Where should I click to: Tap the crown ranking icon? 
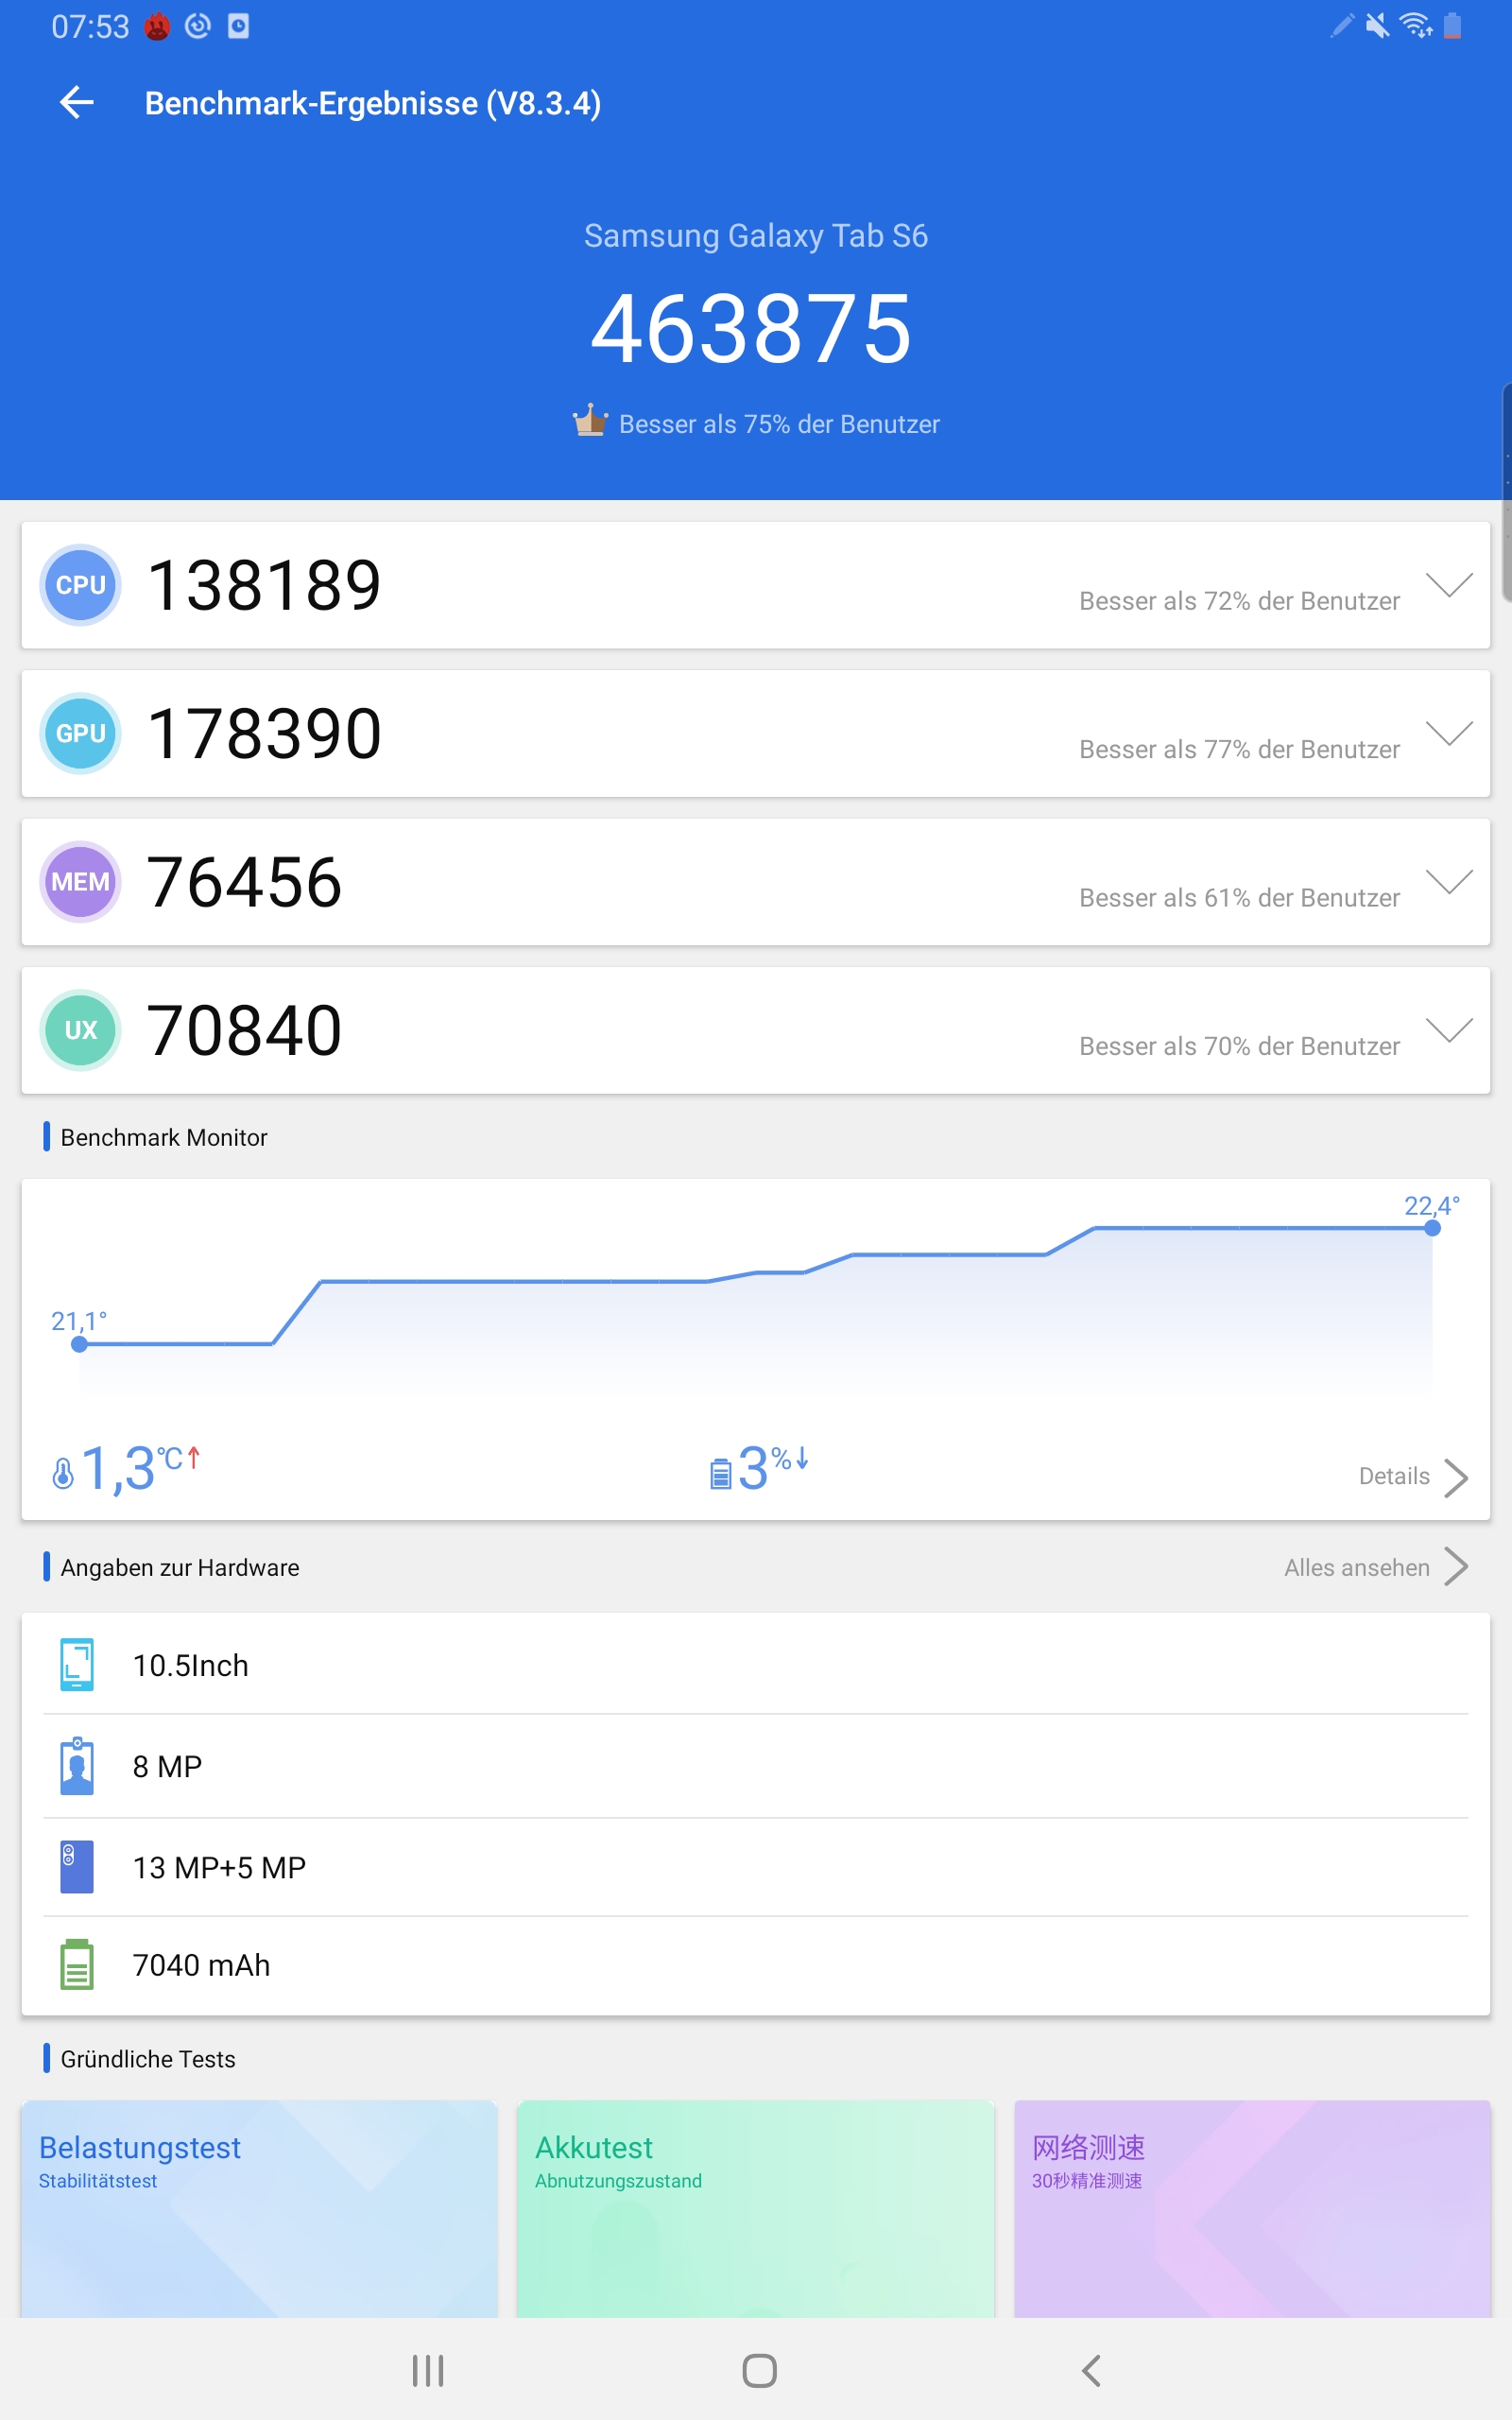tap(590, 420)
